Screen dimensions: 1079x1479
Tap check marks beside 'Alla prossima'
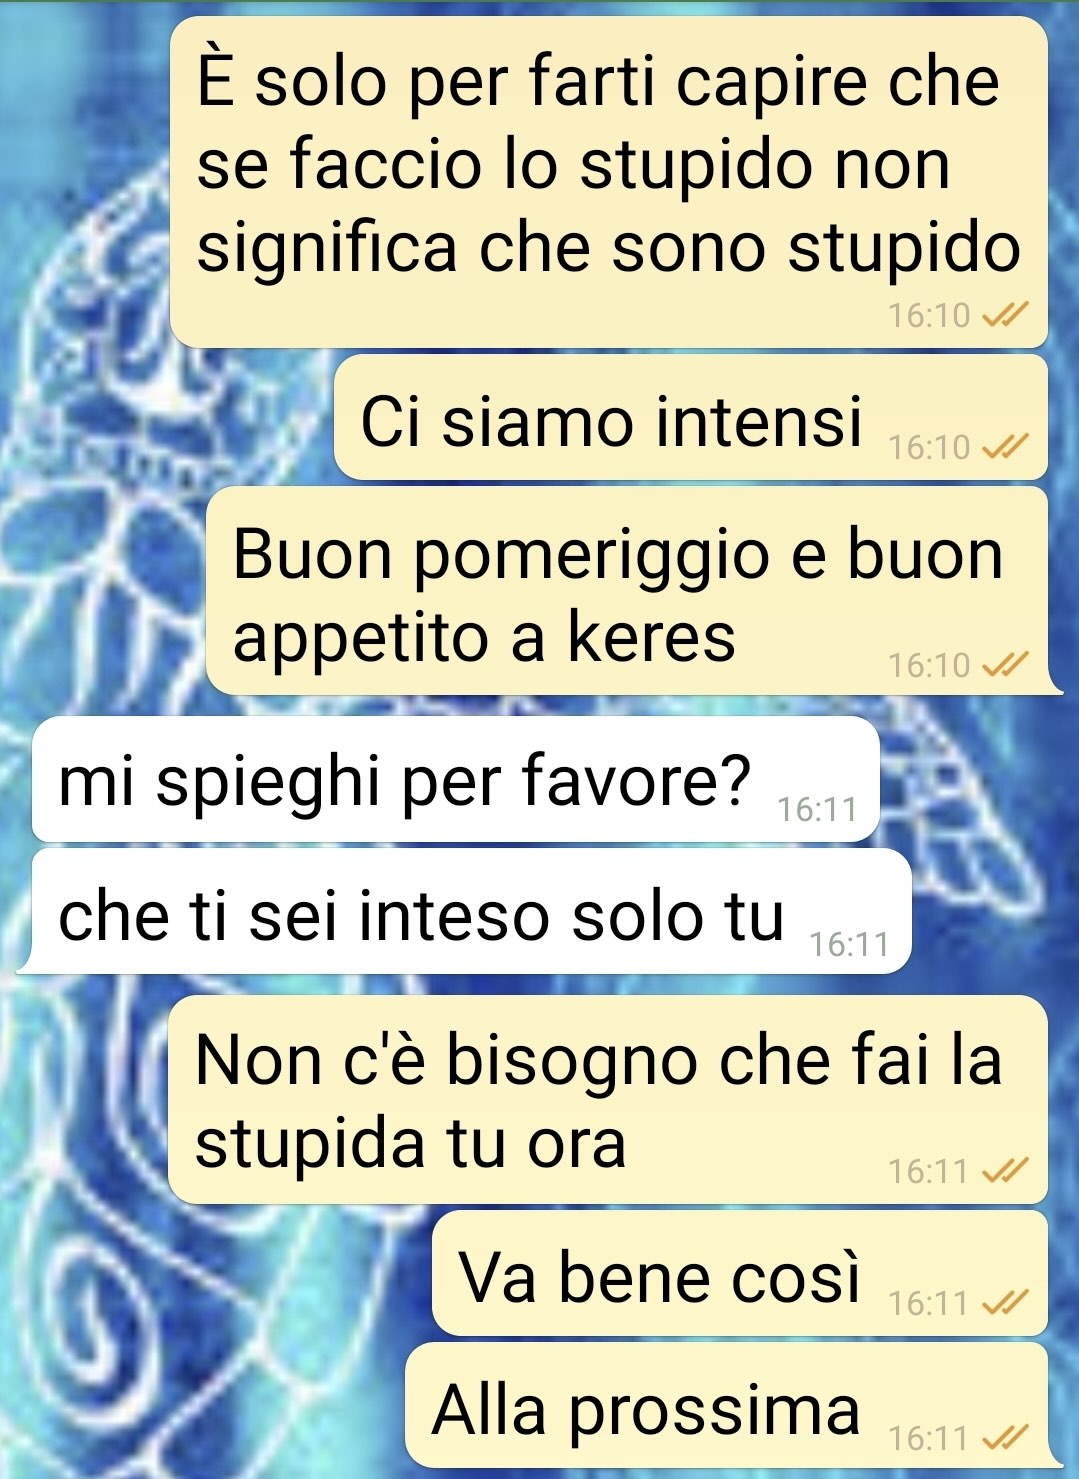pos(1005,1438)
